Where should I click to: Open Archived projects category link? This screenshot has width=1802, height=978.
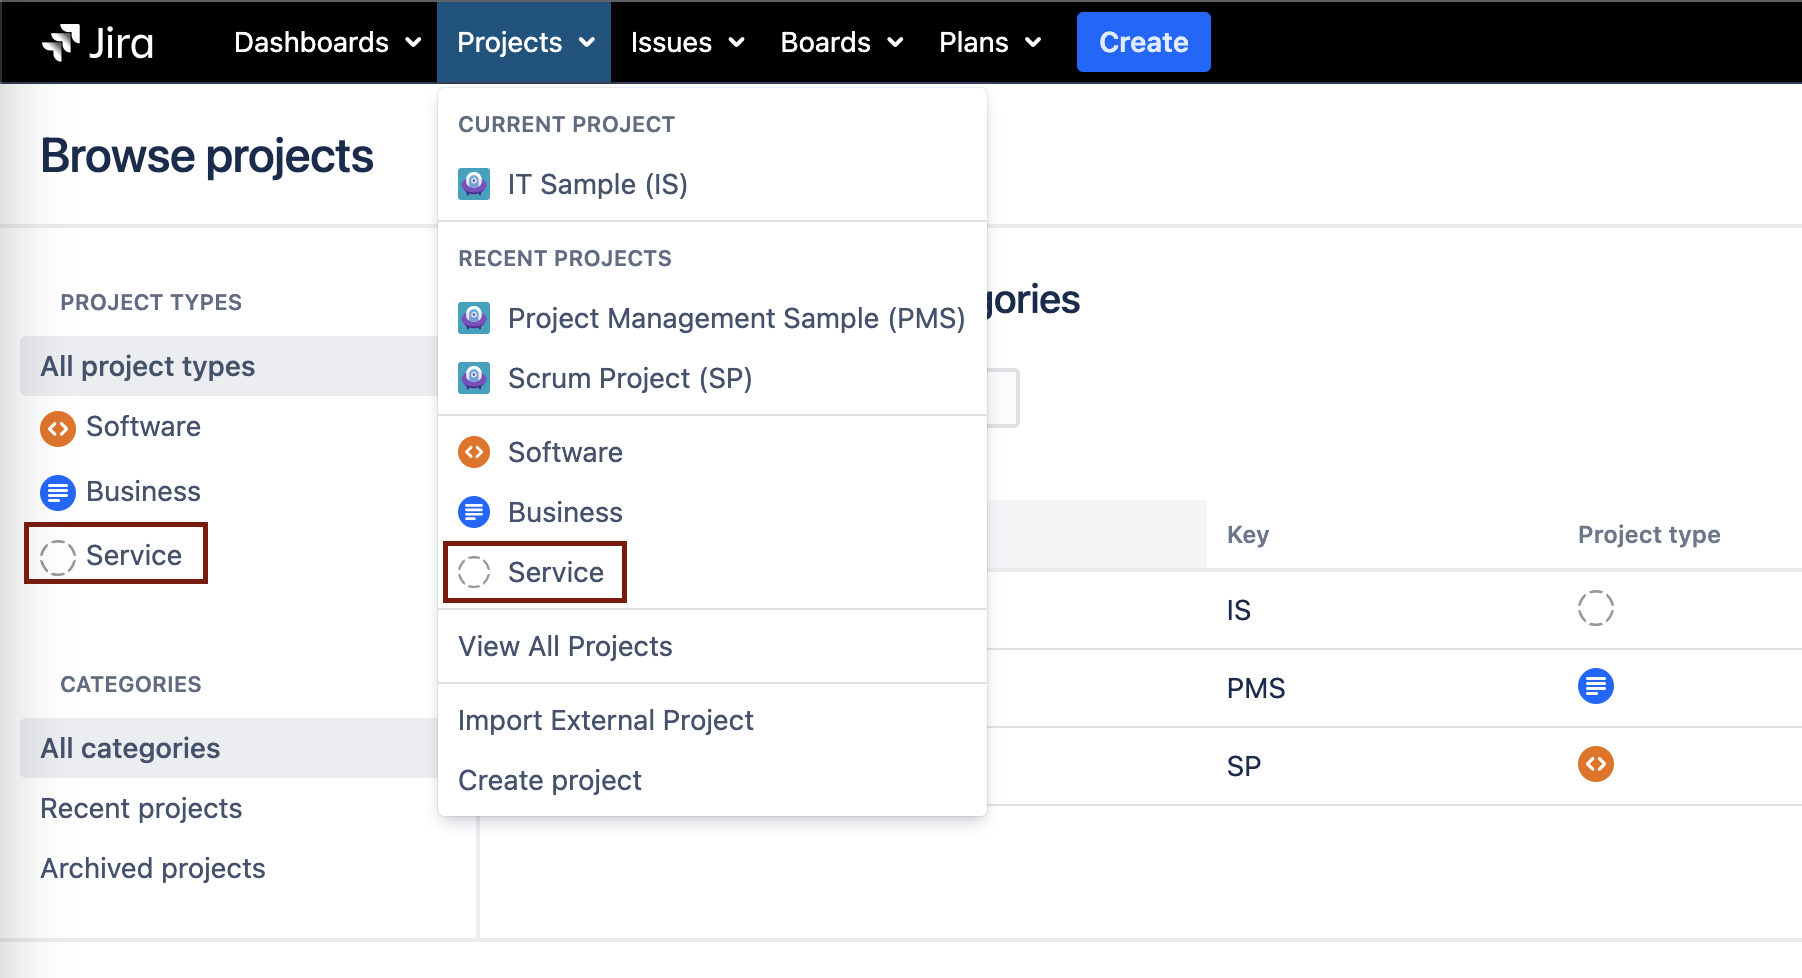tap(153, 869)
